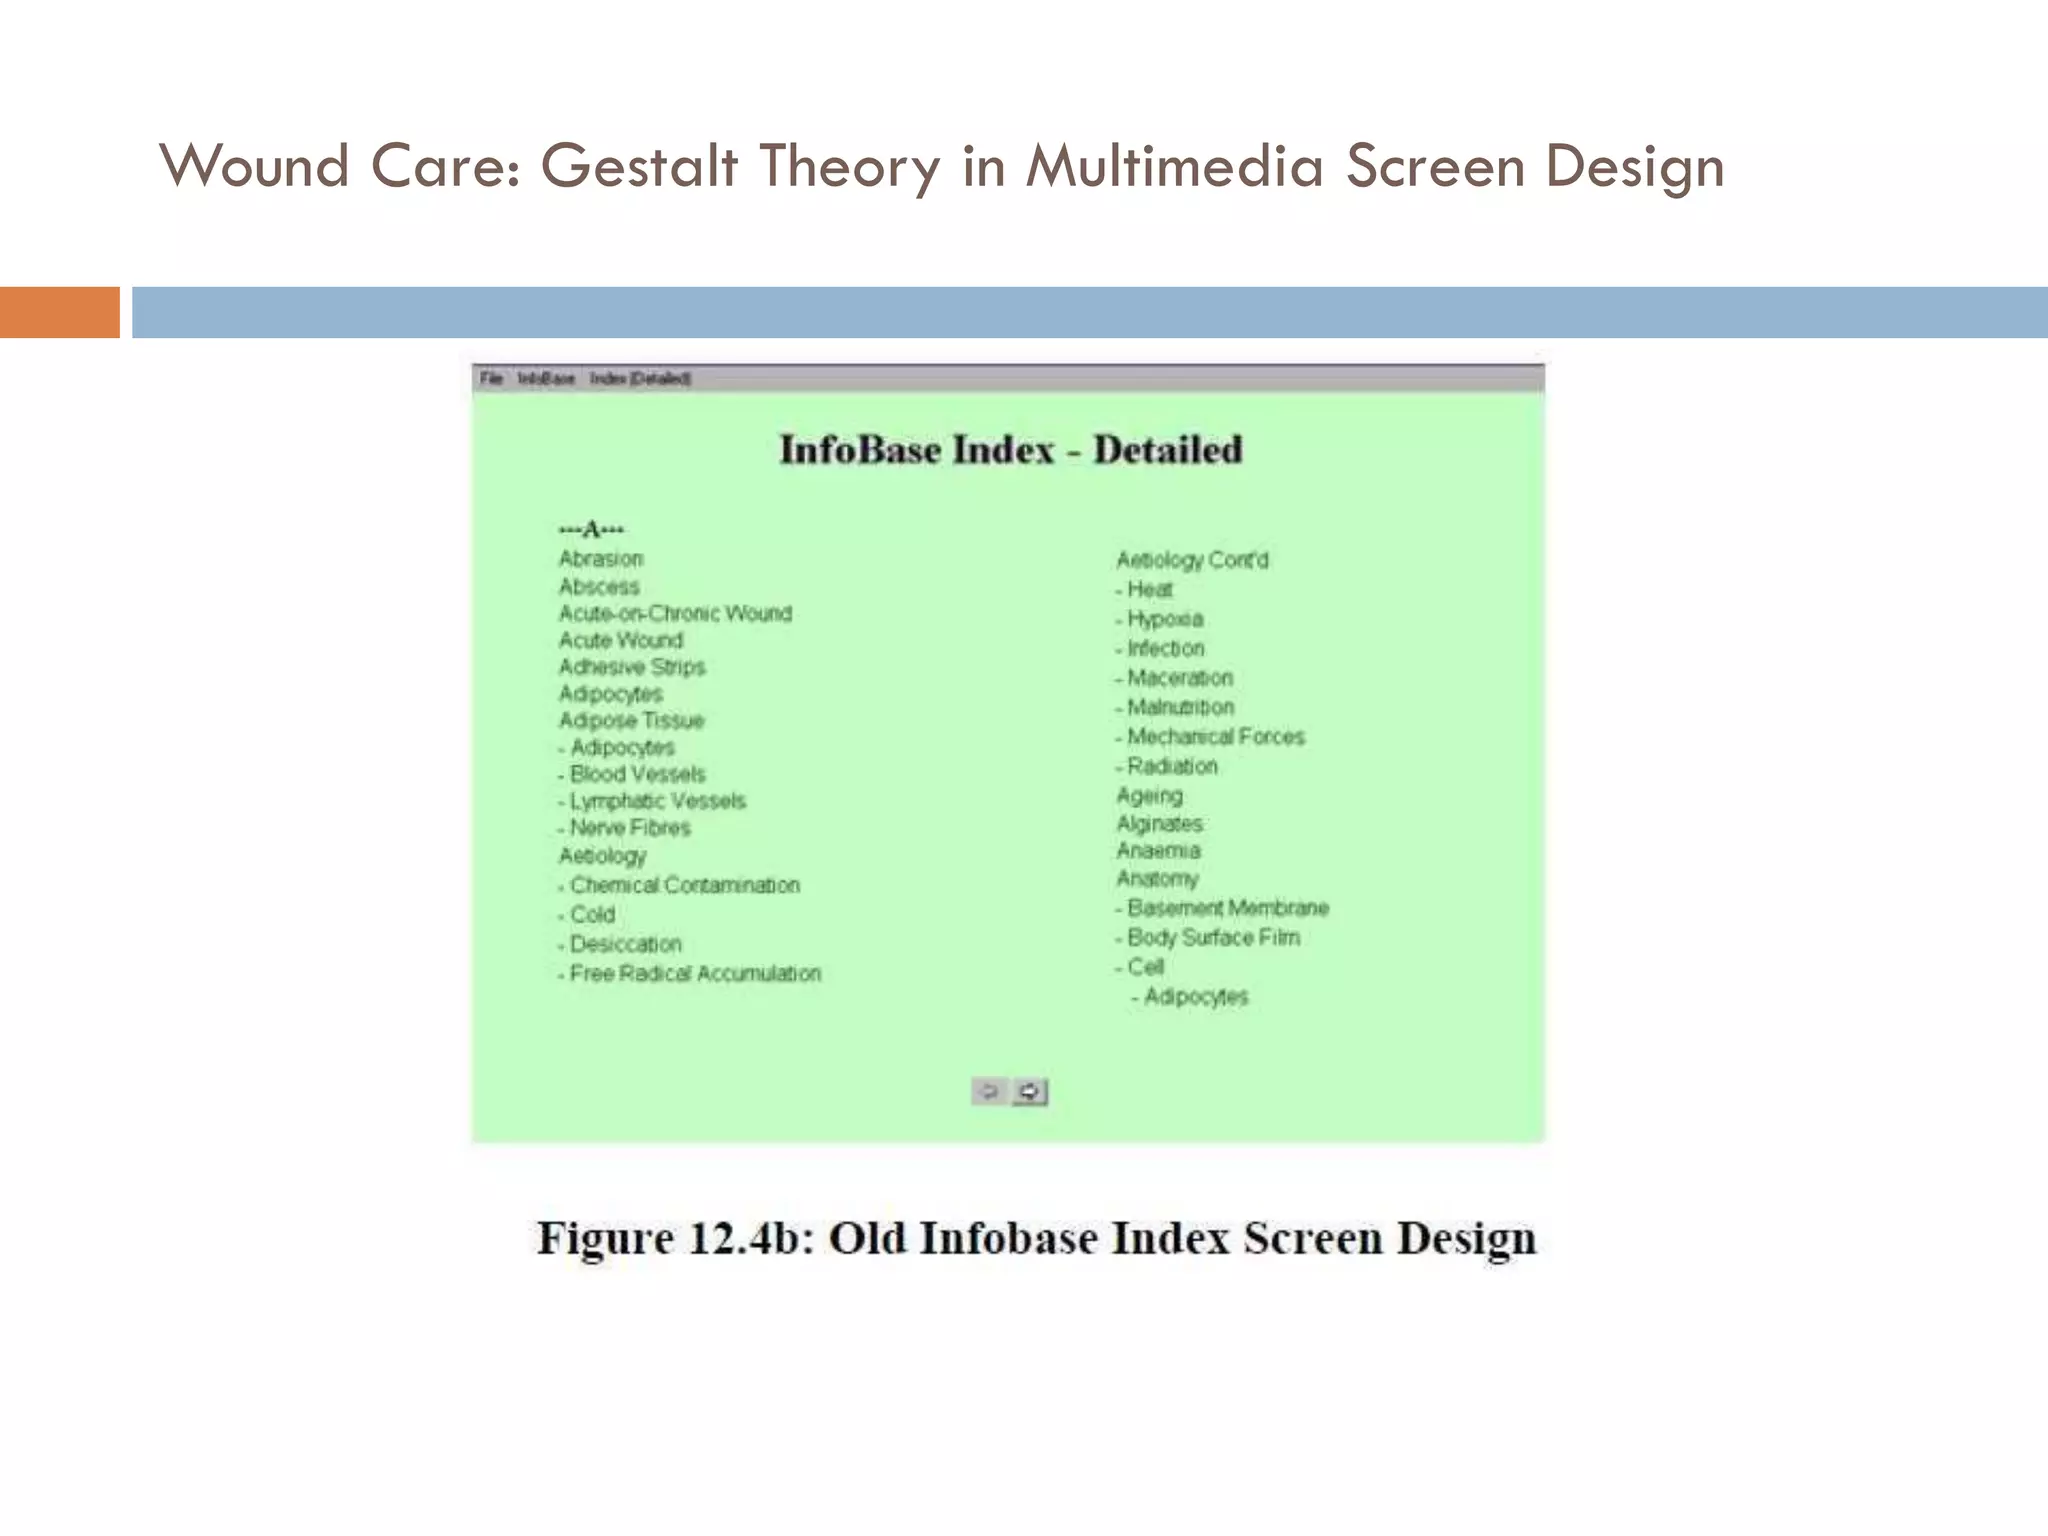Screen dimensions: 2048x1536
Task: Open the Aetiology entry in left column
Action: [x=603, y=856]
